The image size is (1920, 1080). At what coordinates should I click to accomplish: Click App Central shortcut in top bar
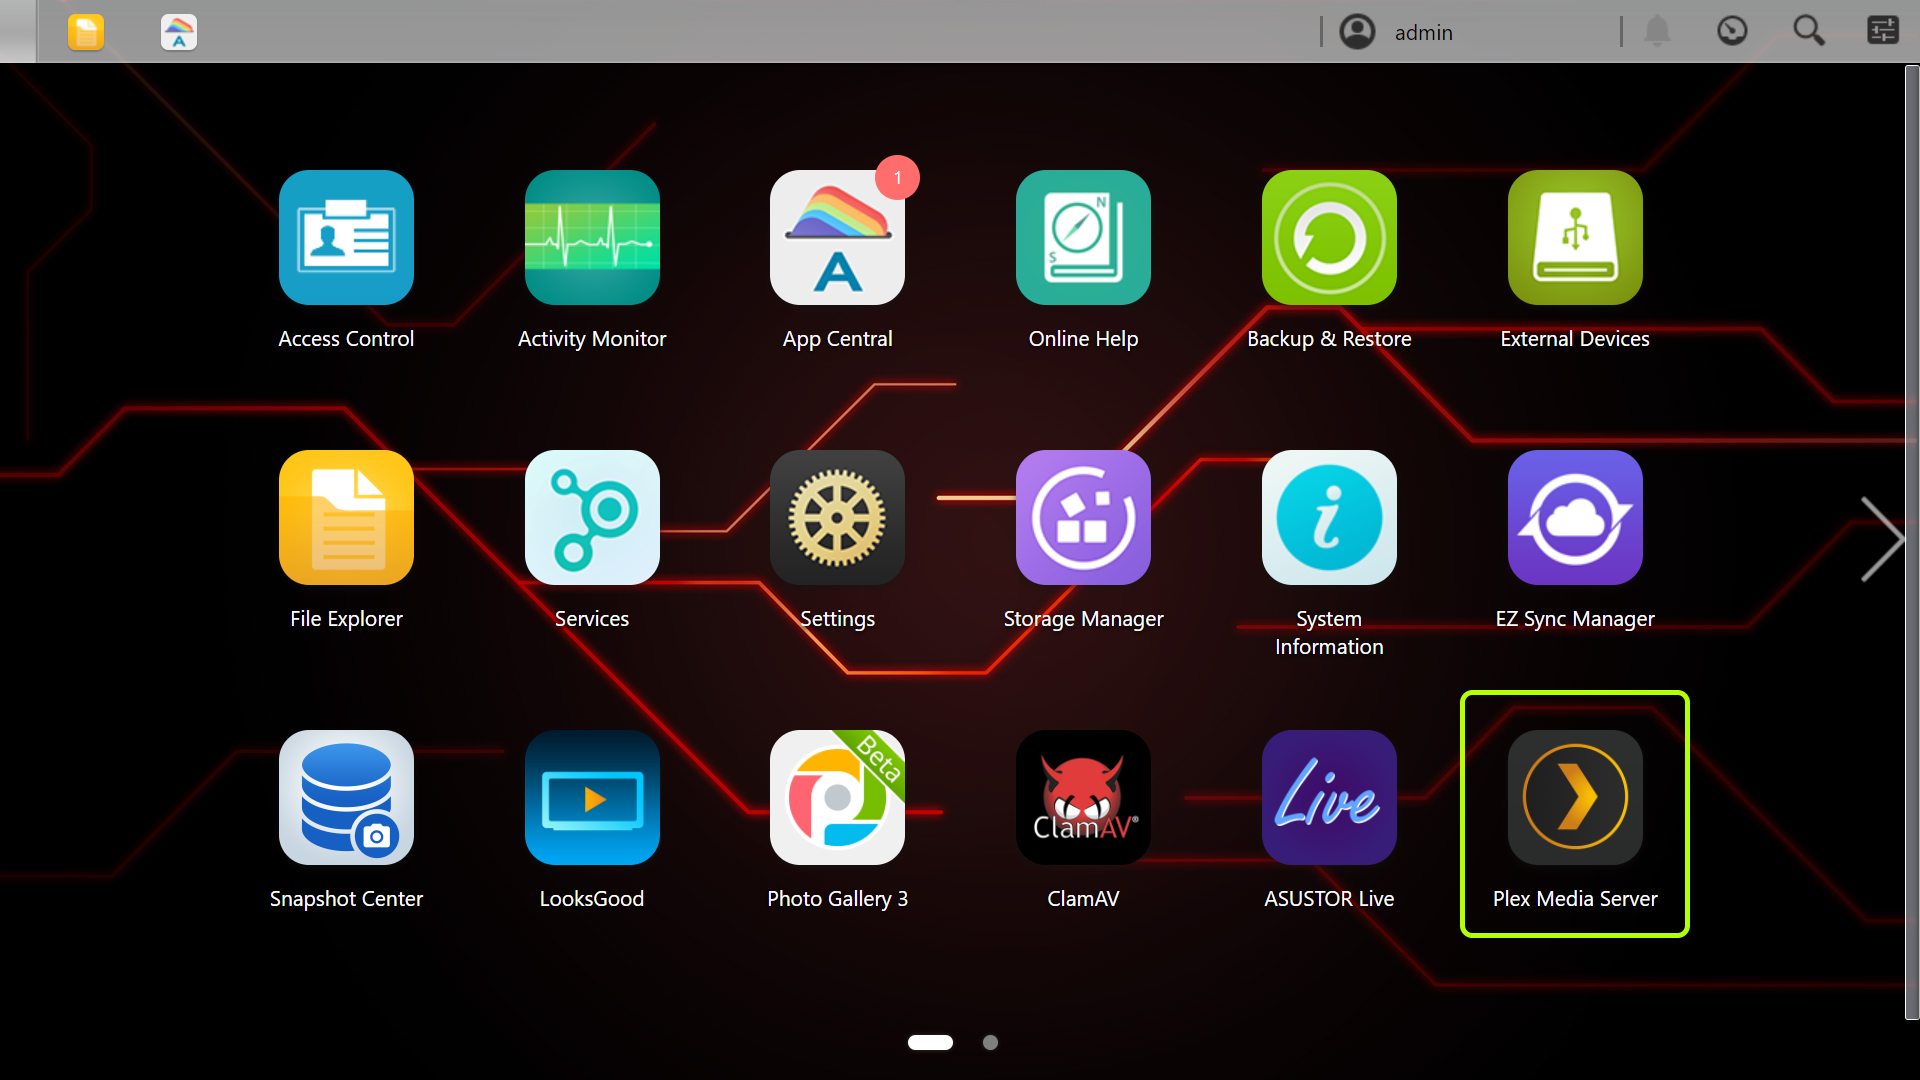[179, 32]
